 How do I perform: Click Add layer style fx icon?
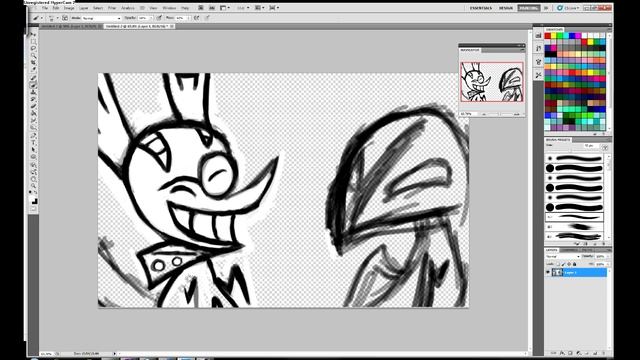[562, 353]
